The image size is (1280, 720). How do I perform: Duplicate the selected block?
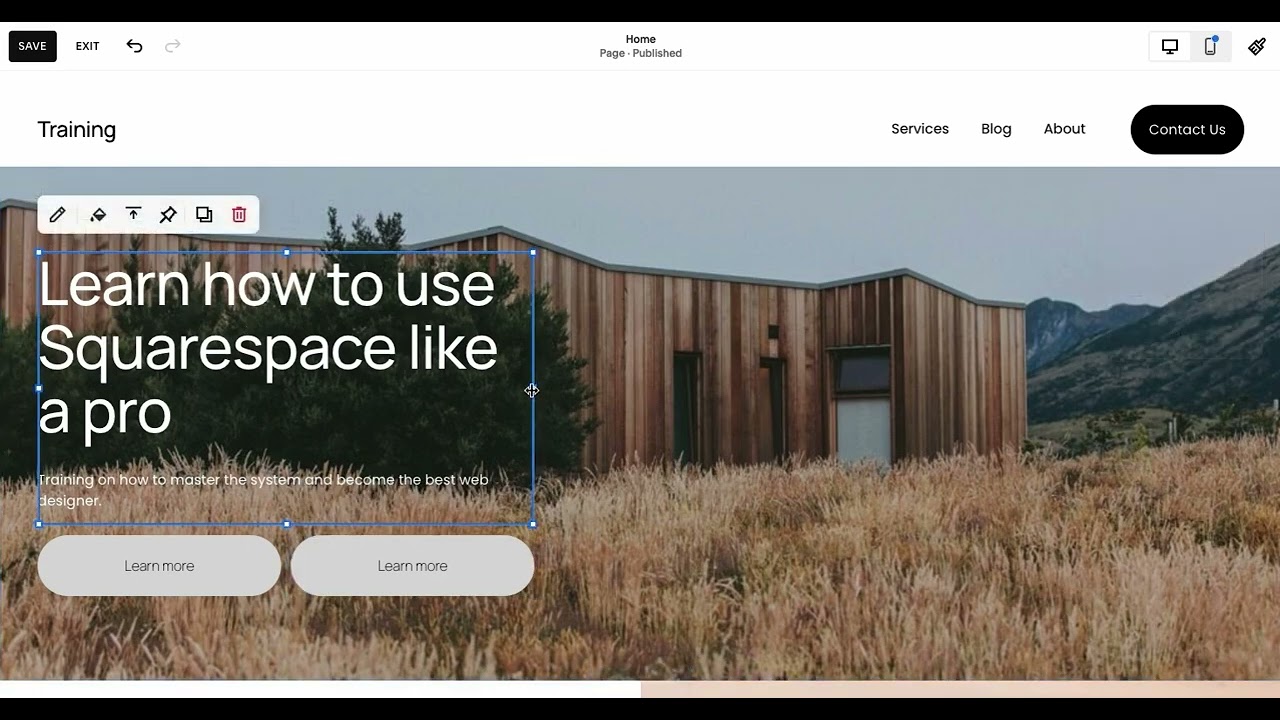tap(204, 215)
